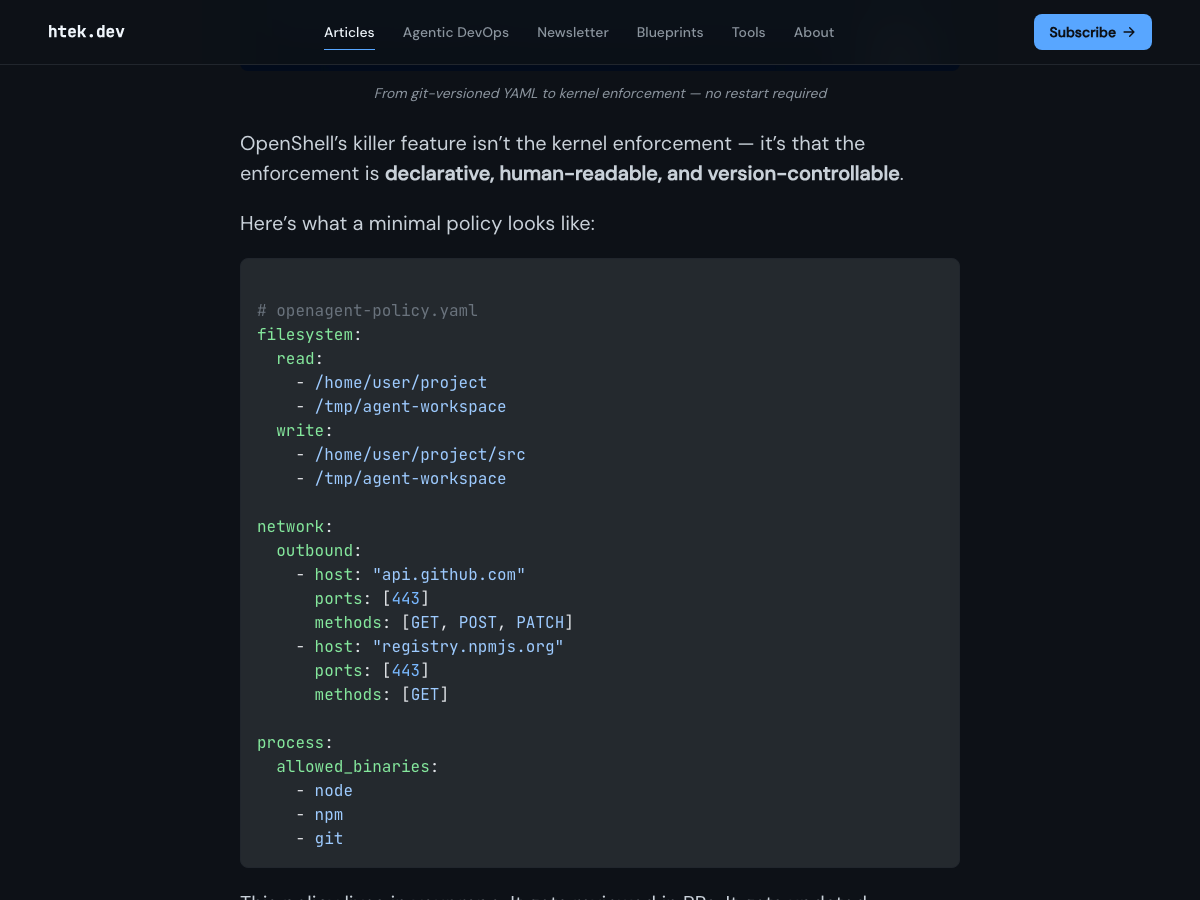The height and width of the screenshot is (900, 1200).
Task: Click the 'git' binary entry
Action: coord(329,838)
